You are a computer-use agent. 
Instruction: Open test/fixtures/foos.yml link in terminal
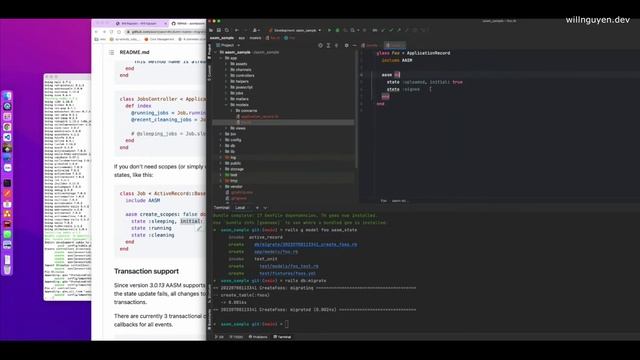click(288, 273)
